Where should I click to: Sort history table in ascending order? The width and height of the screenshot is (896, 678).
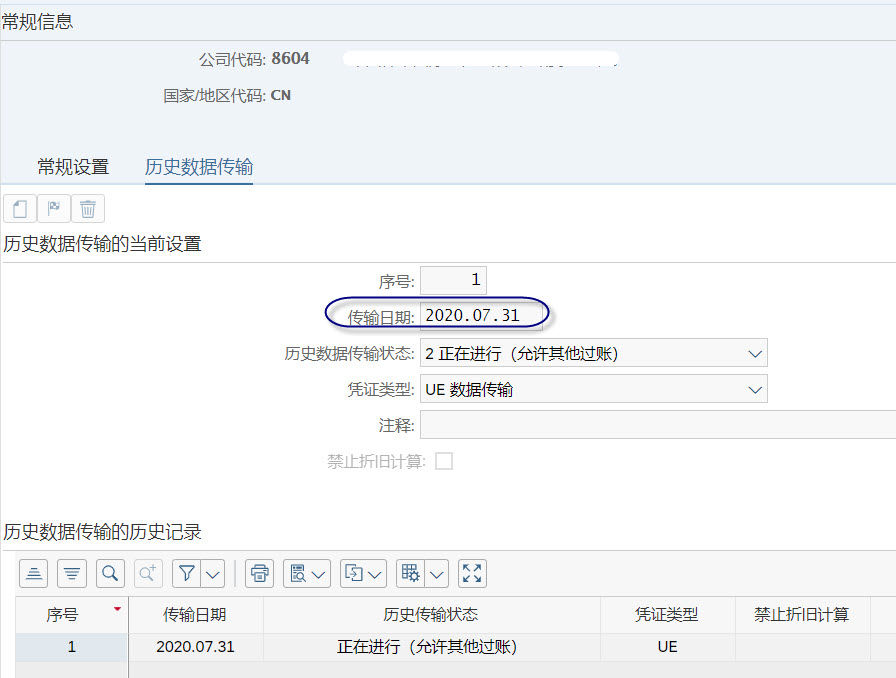click(34, 573)
